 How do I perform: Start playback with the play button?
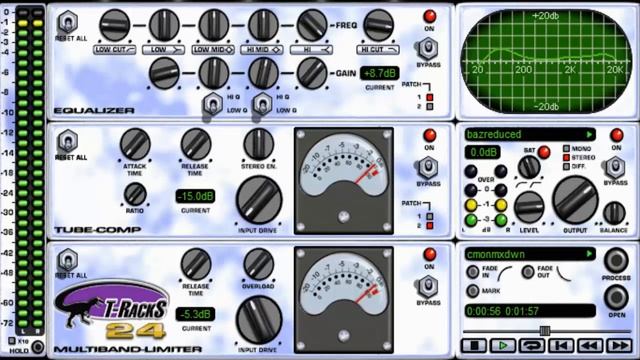click(x=503, y=346)
